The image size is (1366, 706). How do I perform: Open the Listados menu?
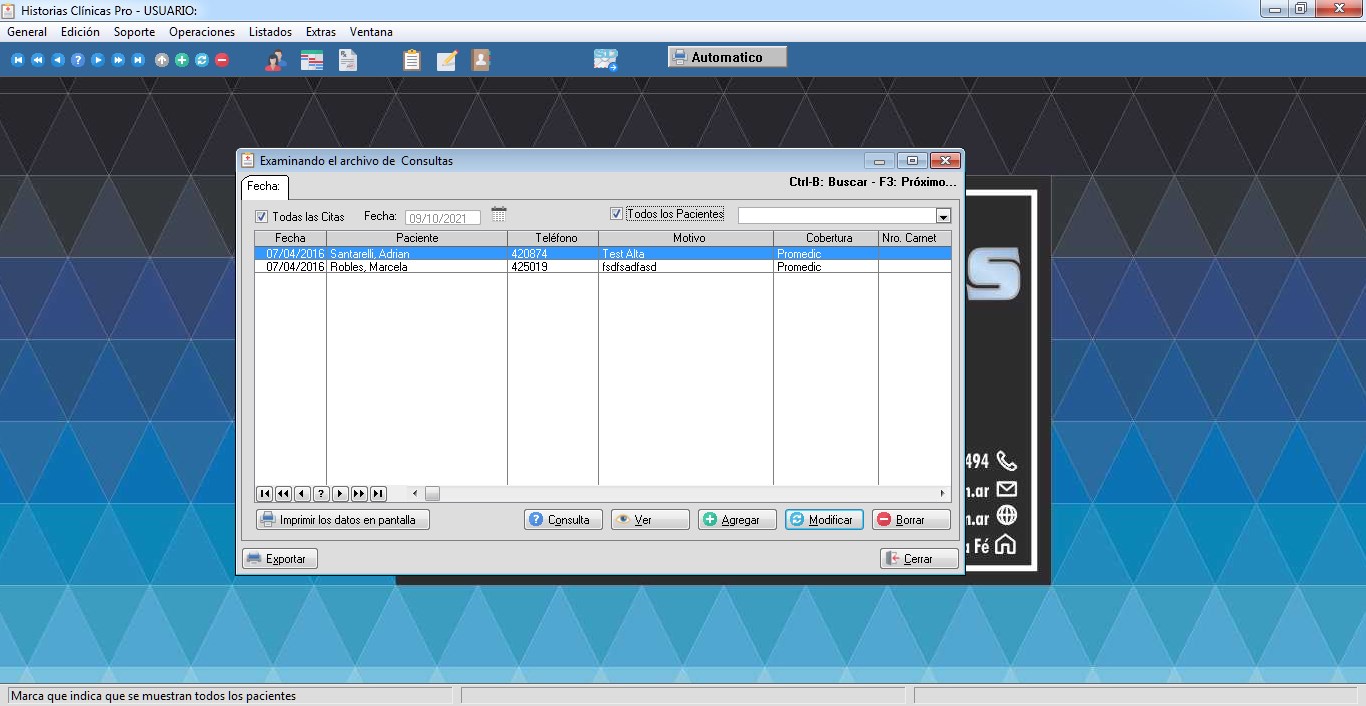point(270,32)
